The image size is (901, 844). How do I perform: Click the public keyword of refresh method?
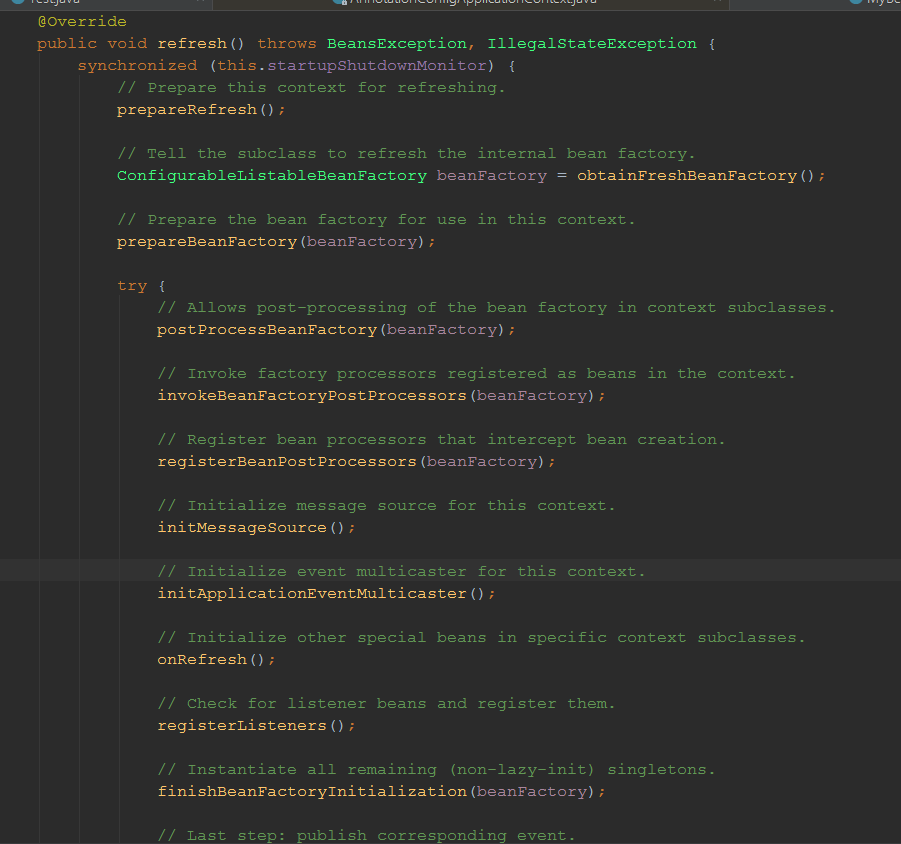tap(67, 44)
